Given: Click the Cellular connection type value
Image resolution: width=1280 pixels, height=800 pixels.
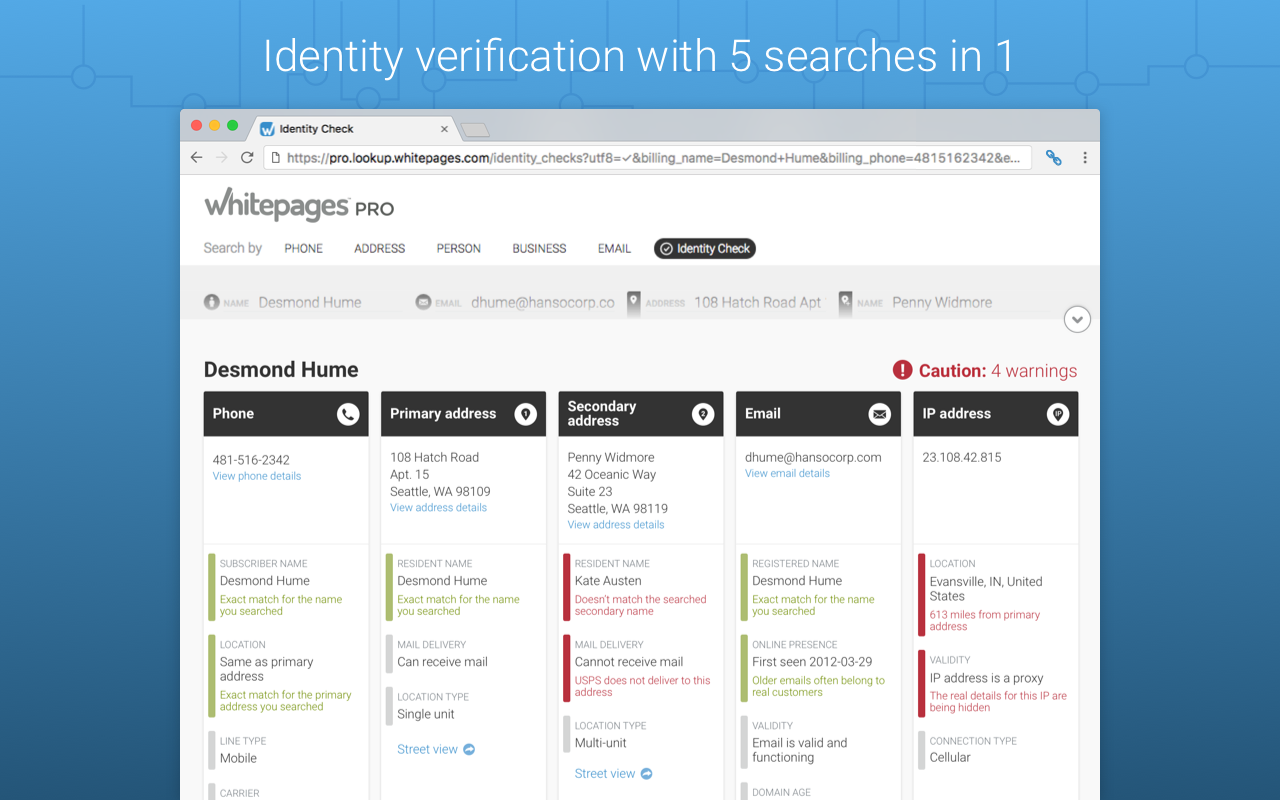Looking at the screenshot, I should pyautogui.click(x=950, y=757).
